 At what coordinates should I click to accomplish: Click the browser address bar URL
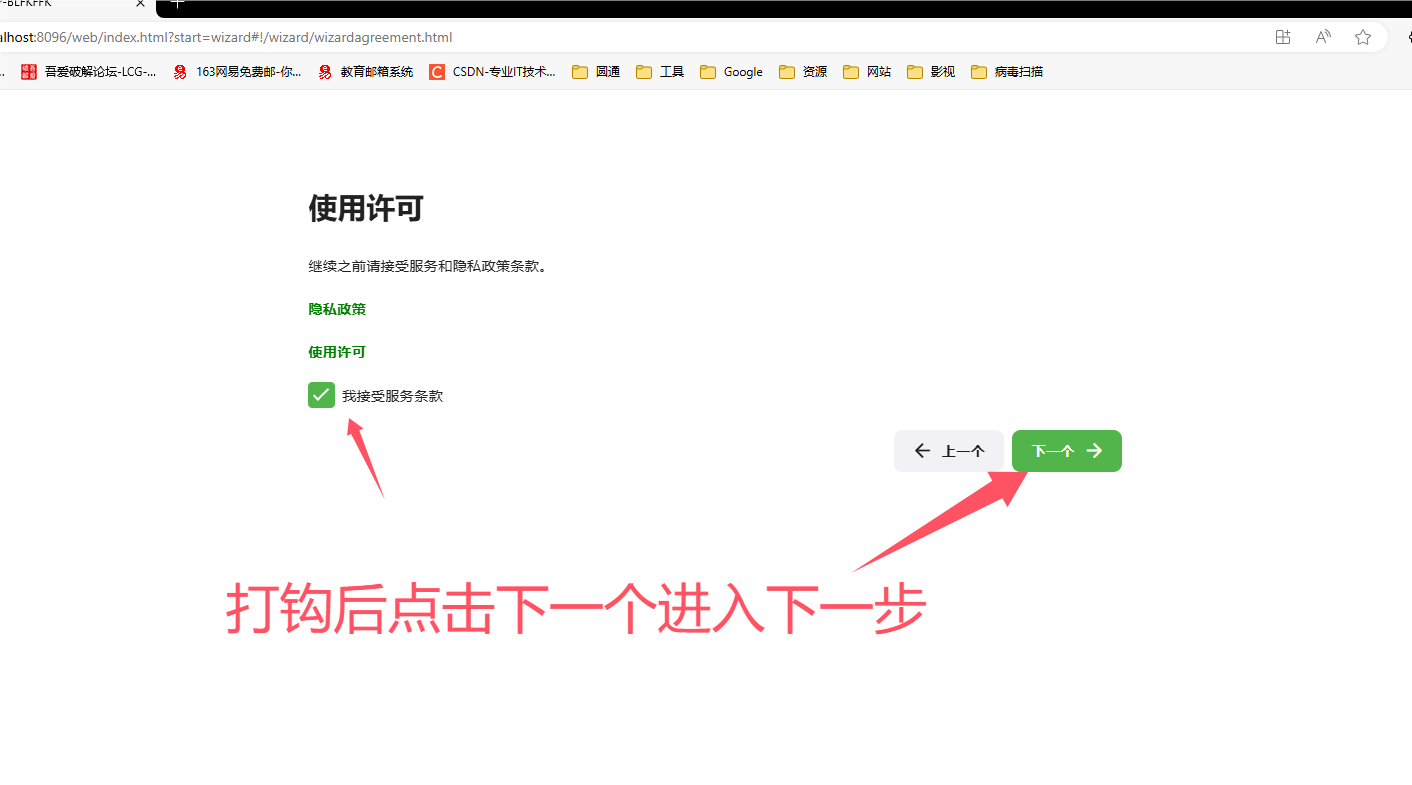click(x=226, y=37)
